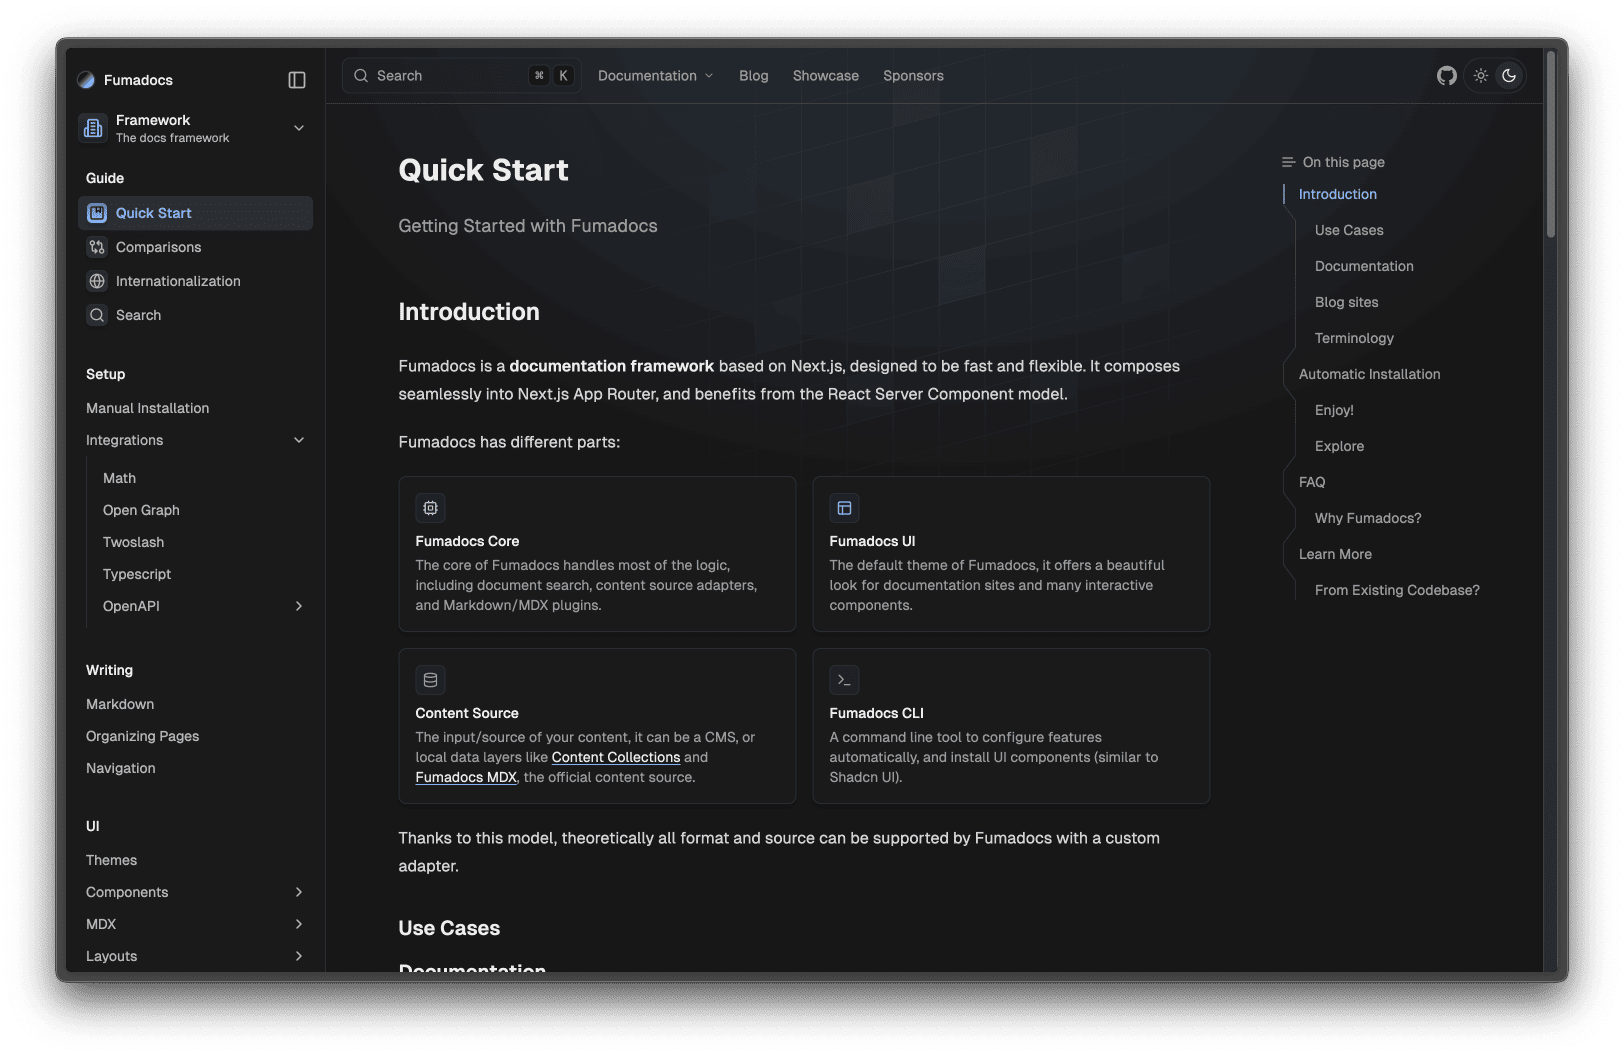
Task: Open the GitHub repository icon
Action: pos(1446,76)
